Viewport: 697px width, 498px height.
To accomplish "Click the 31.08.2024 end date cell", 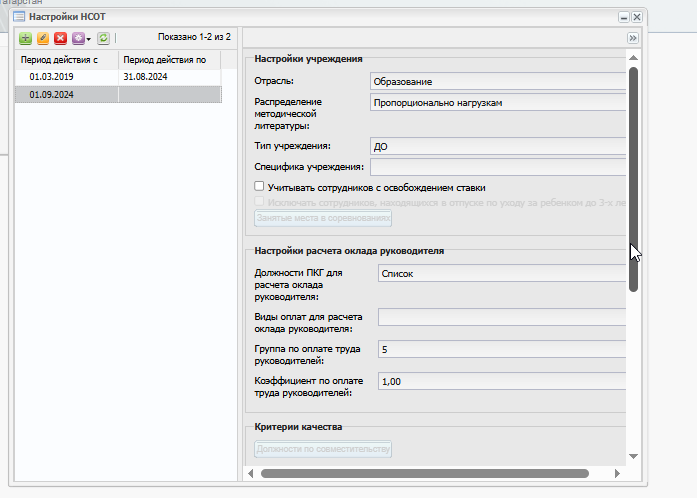I will 169,77.
